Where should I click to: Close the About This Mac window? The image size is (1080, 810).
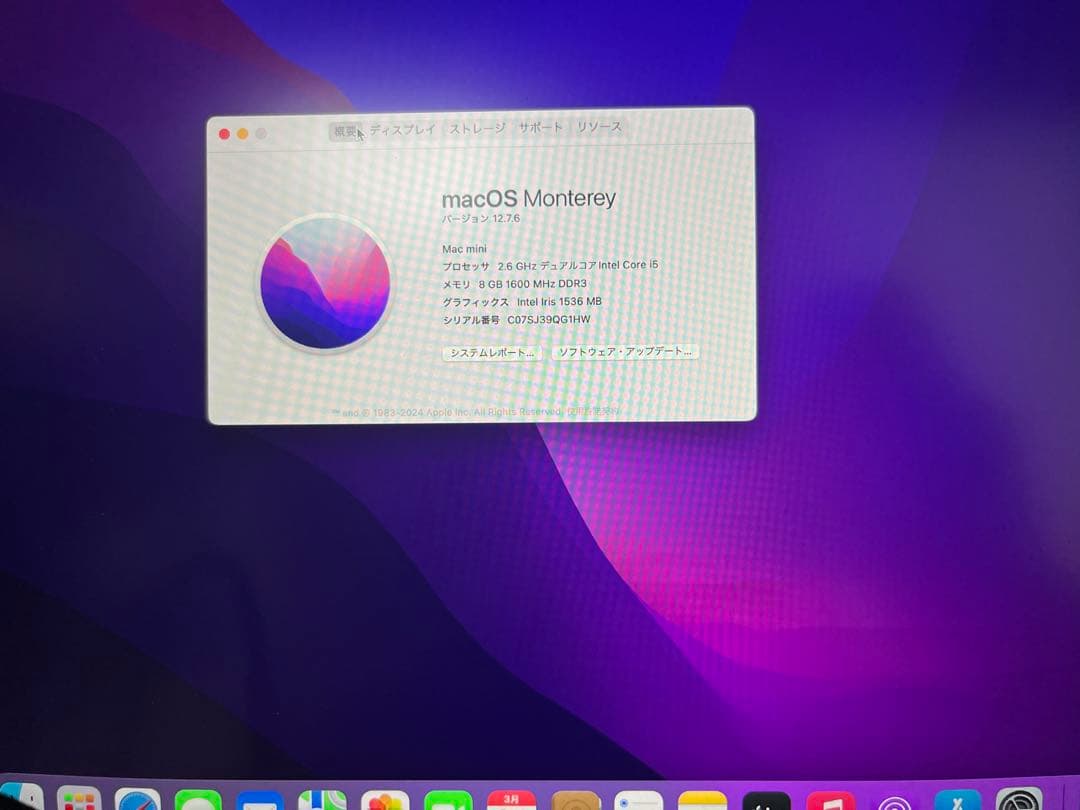[224, 134]
